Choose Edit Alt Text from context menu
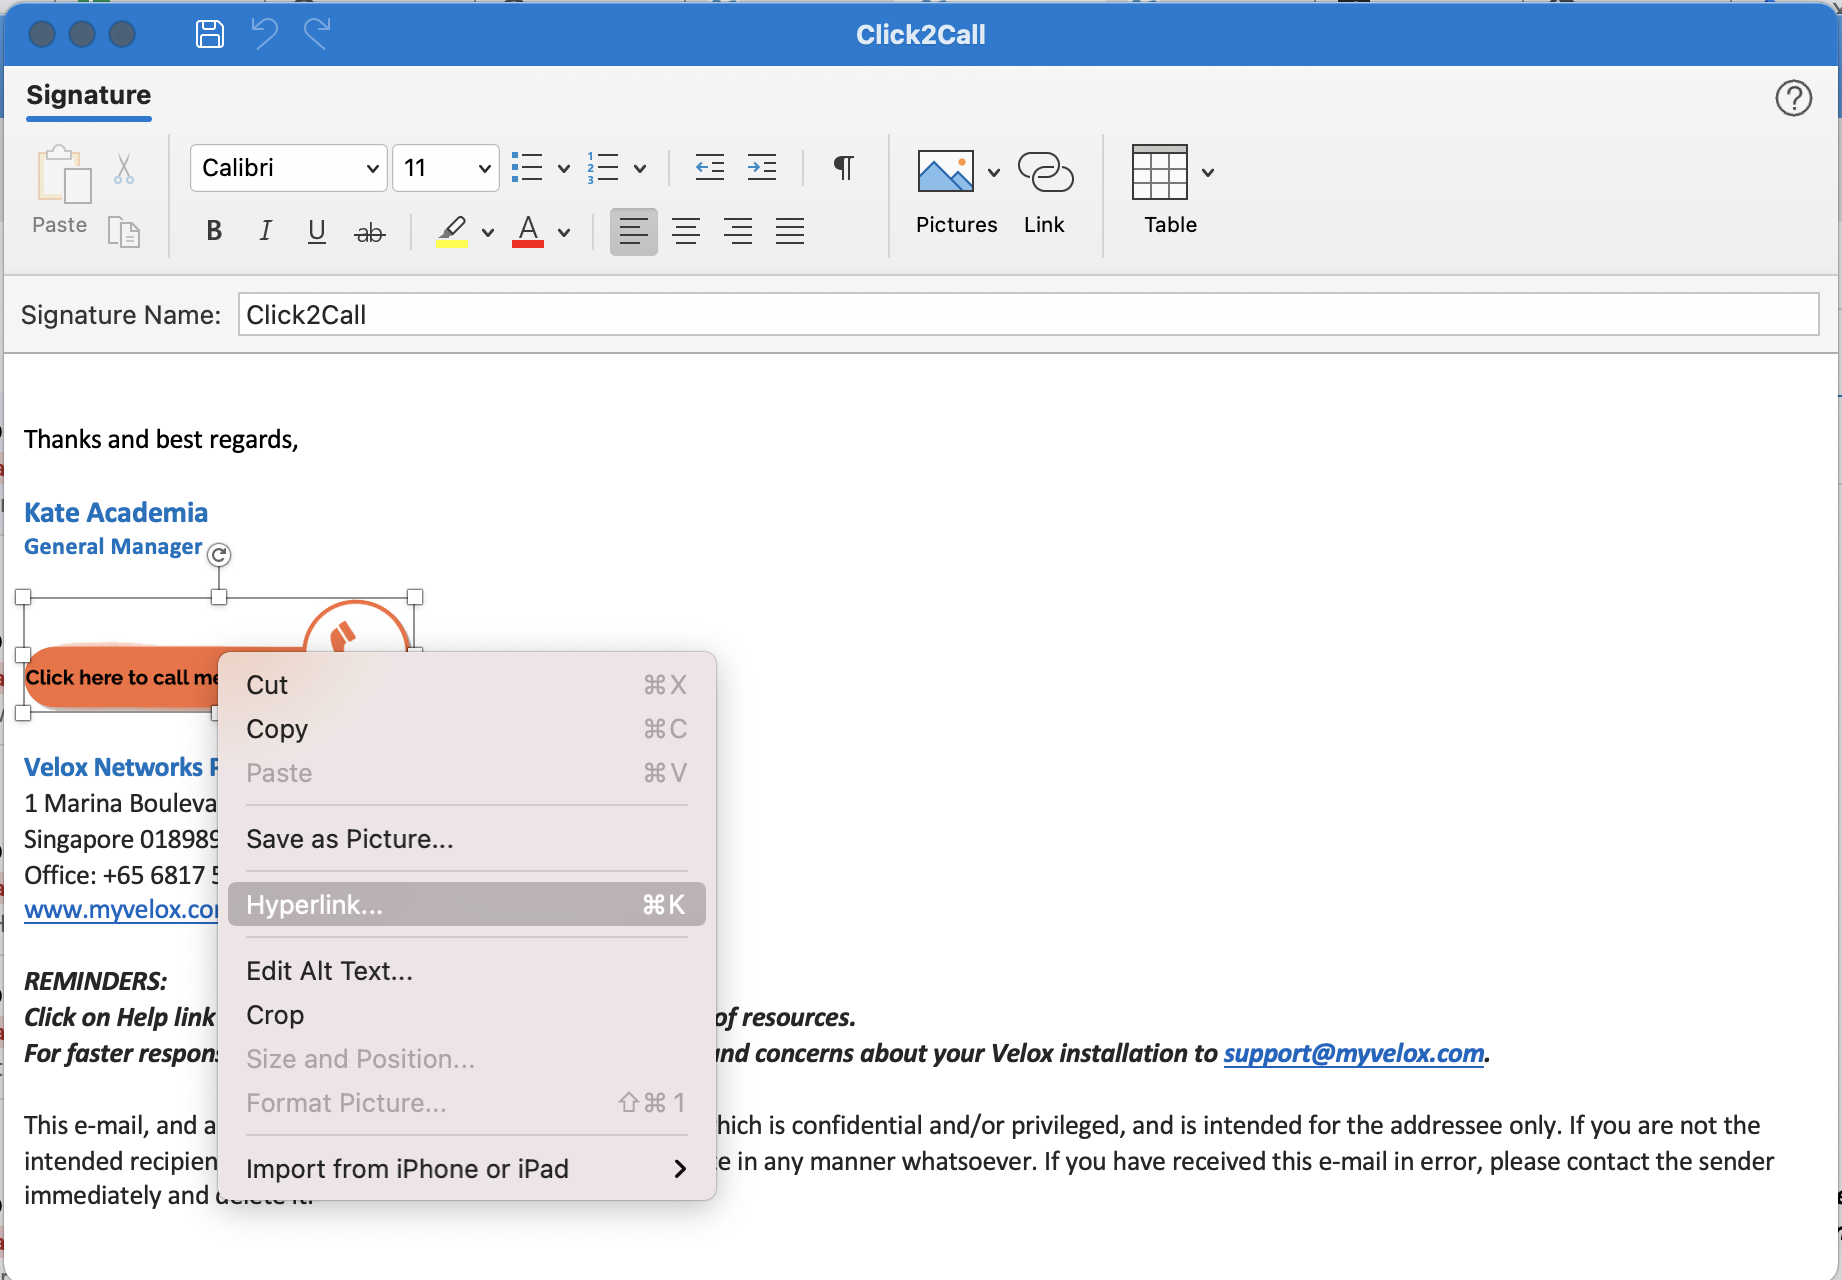 point(467,971)
